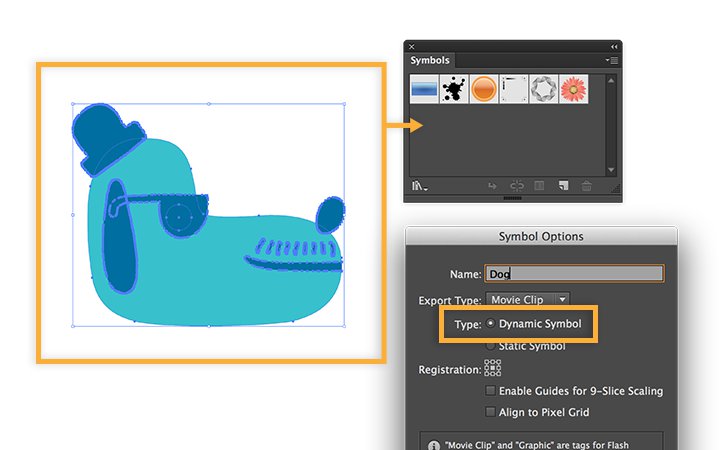Enable Guides for 9-Slice Scaling checkbox
This screenshot has width=725, height=450.
(490, 390)
